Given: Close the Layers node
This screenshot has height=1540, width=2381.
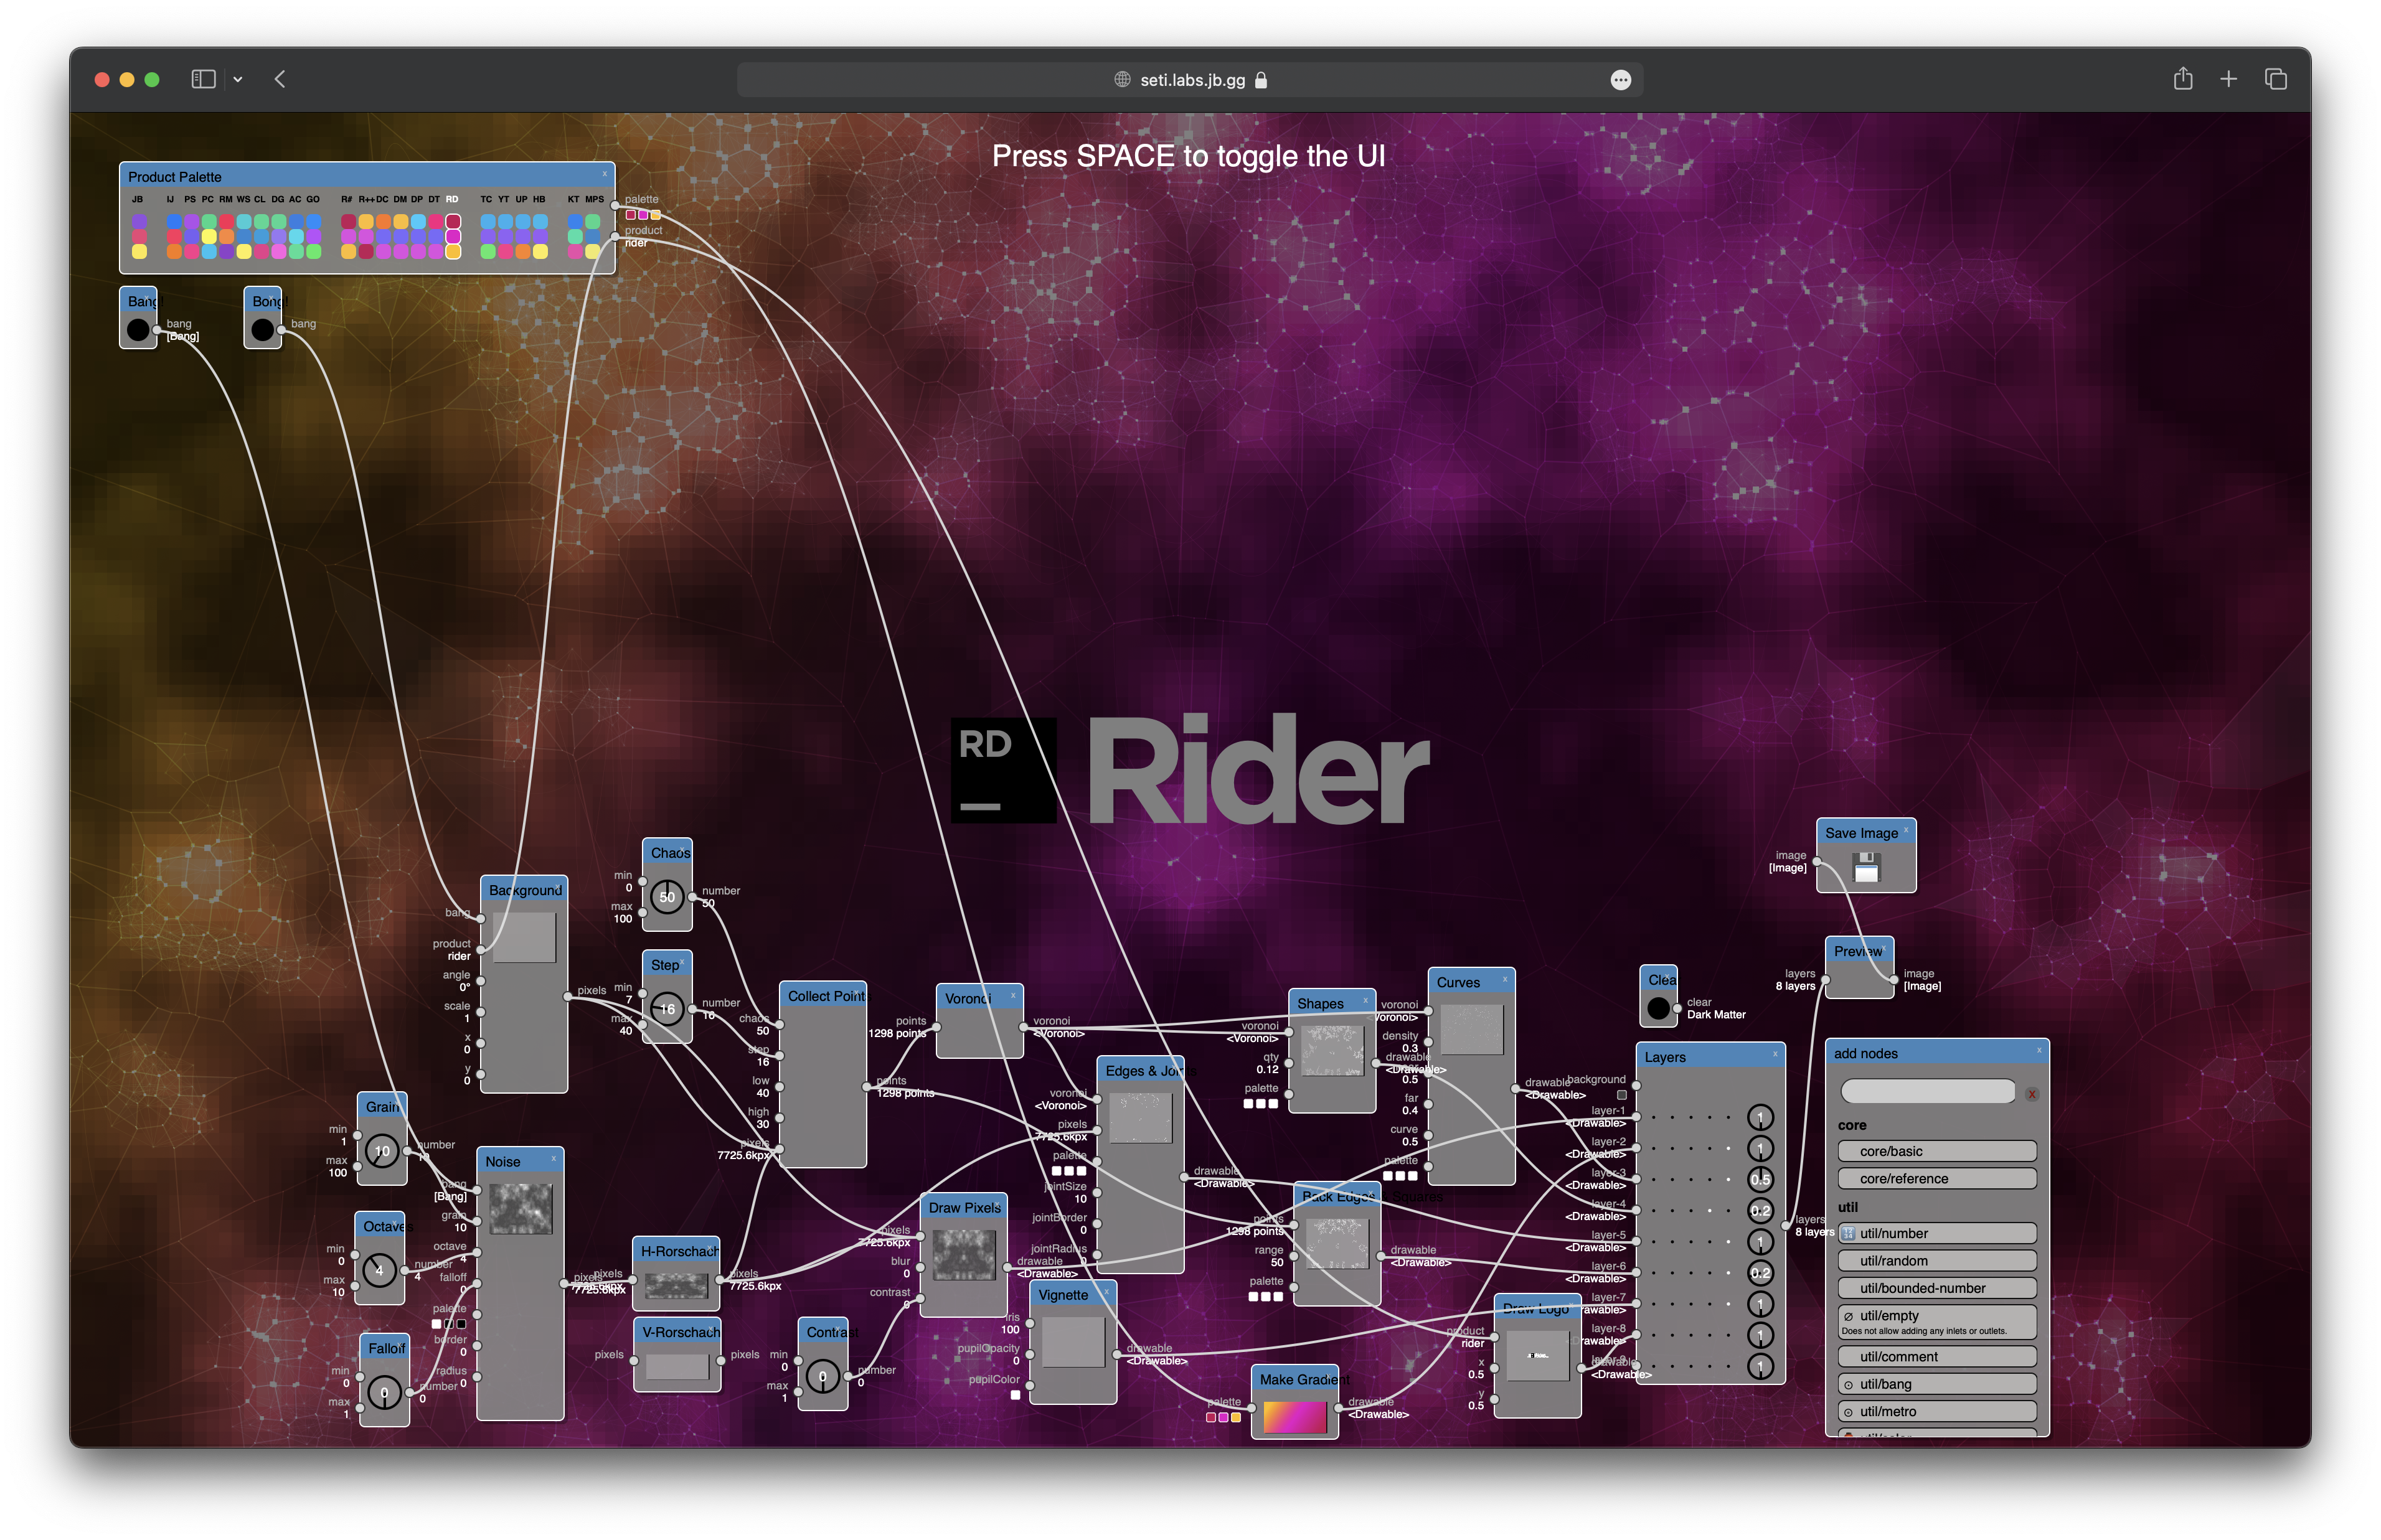Looking at the screenshot, I should (1775, 1054).
